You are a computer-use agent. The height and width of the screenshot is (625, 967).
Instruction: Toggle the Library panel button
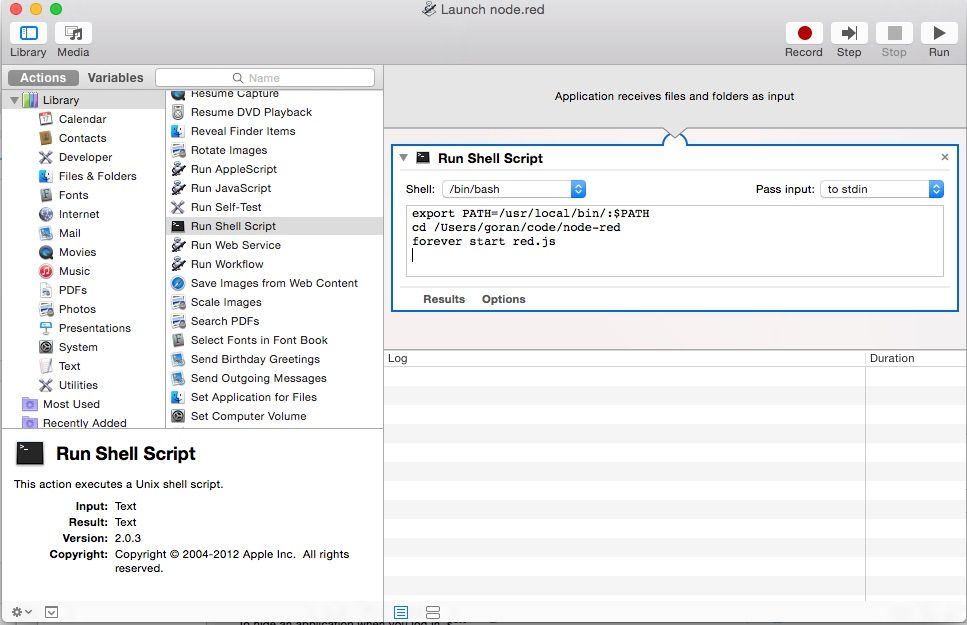(29, 33)
